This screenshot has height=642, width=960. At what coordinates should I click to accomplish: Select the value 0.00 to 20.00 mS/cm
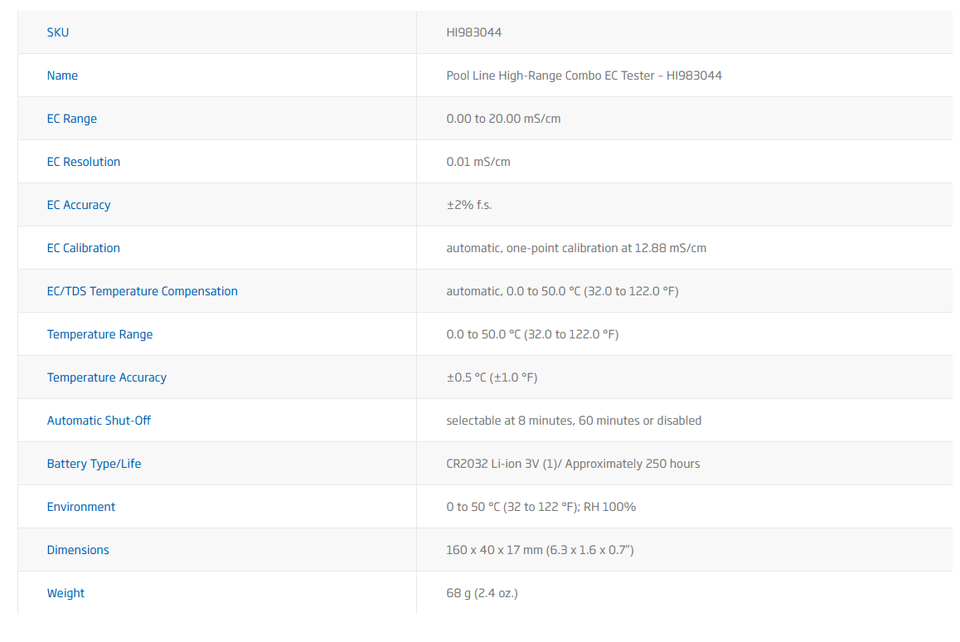tap(503, 119)
